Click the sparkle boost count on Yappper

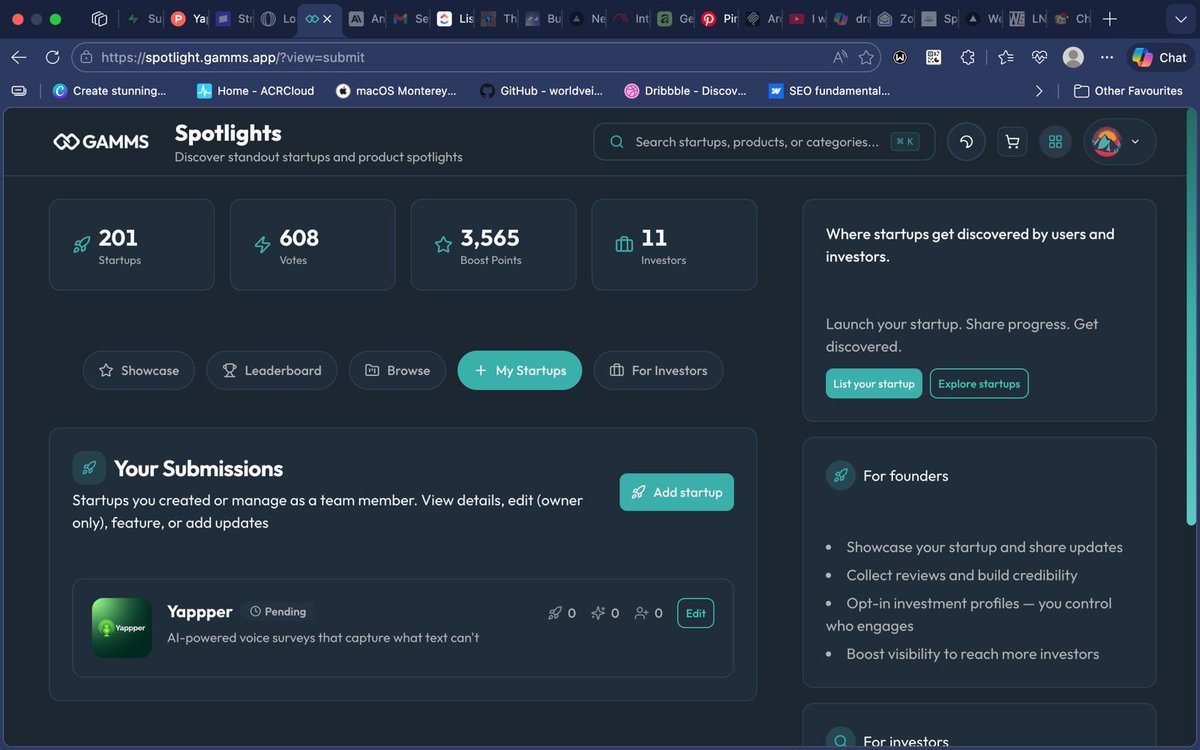[605, 613]
